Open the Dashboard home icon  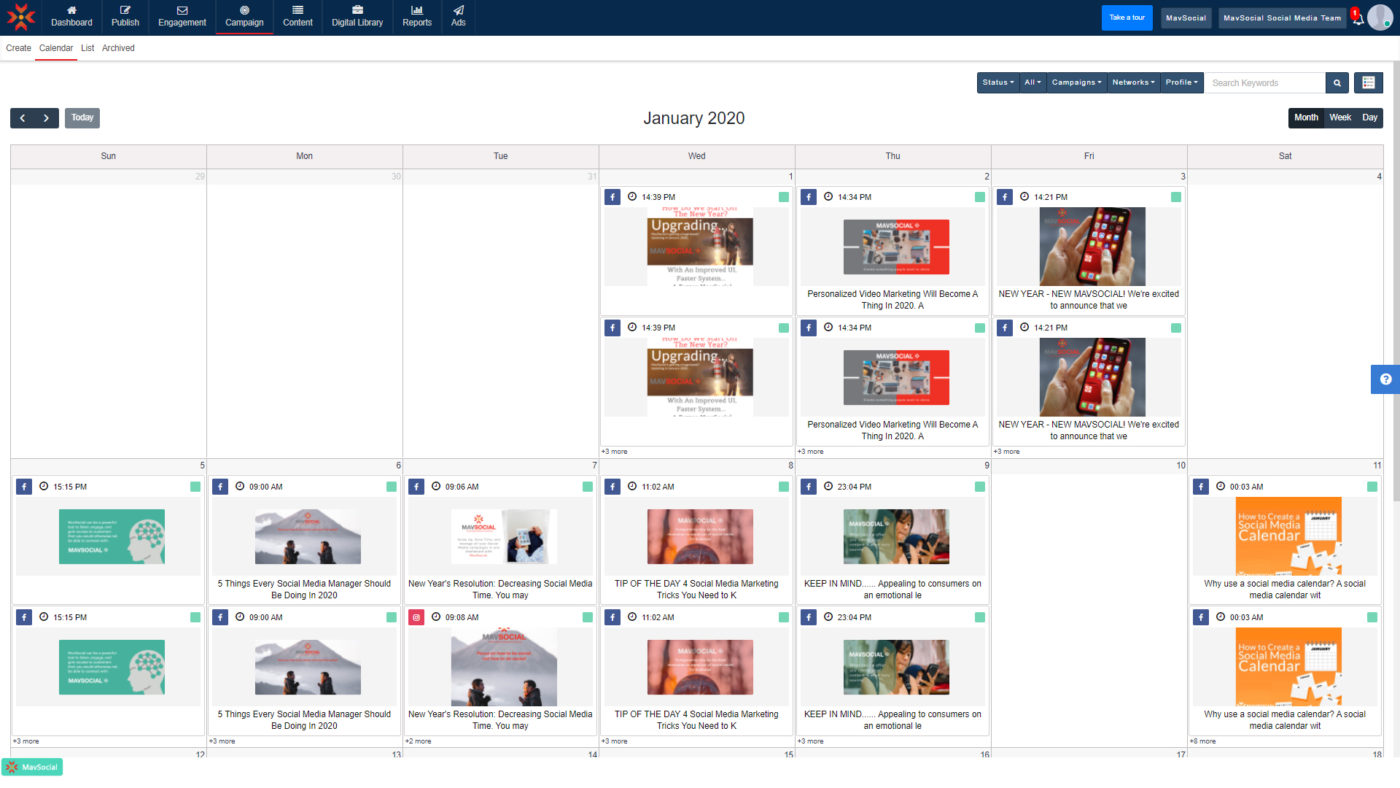(x=71, y=10)
